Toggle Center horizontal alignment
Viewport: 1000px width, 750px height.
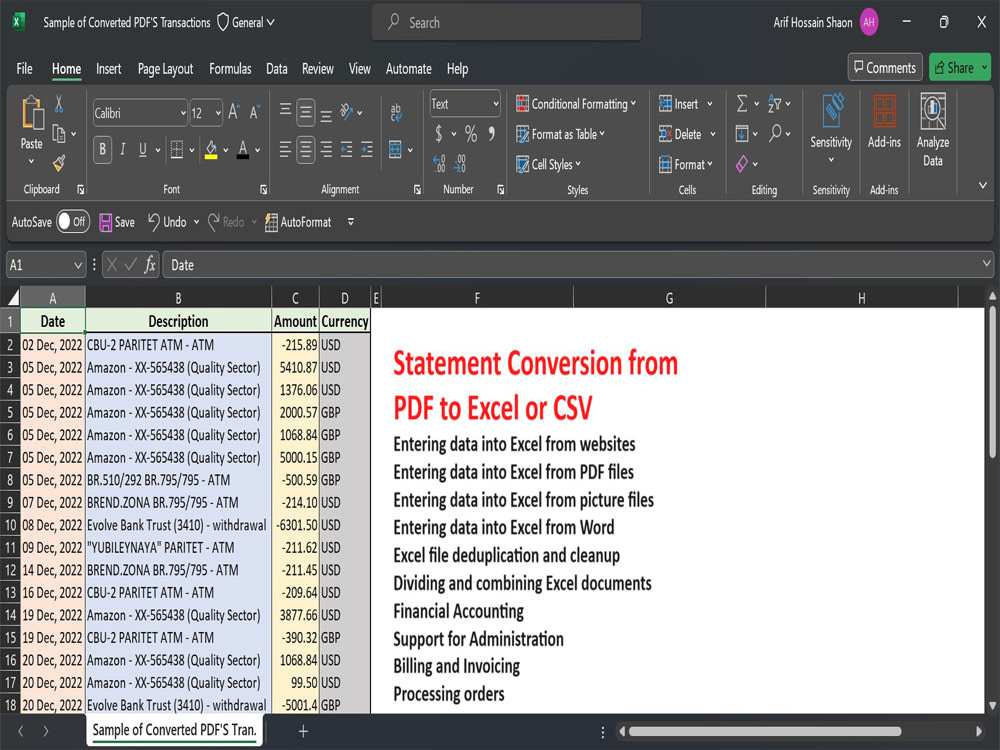coord(306,150)
